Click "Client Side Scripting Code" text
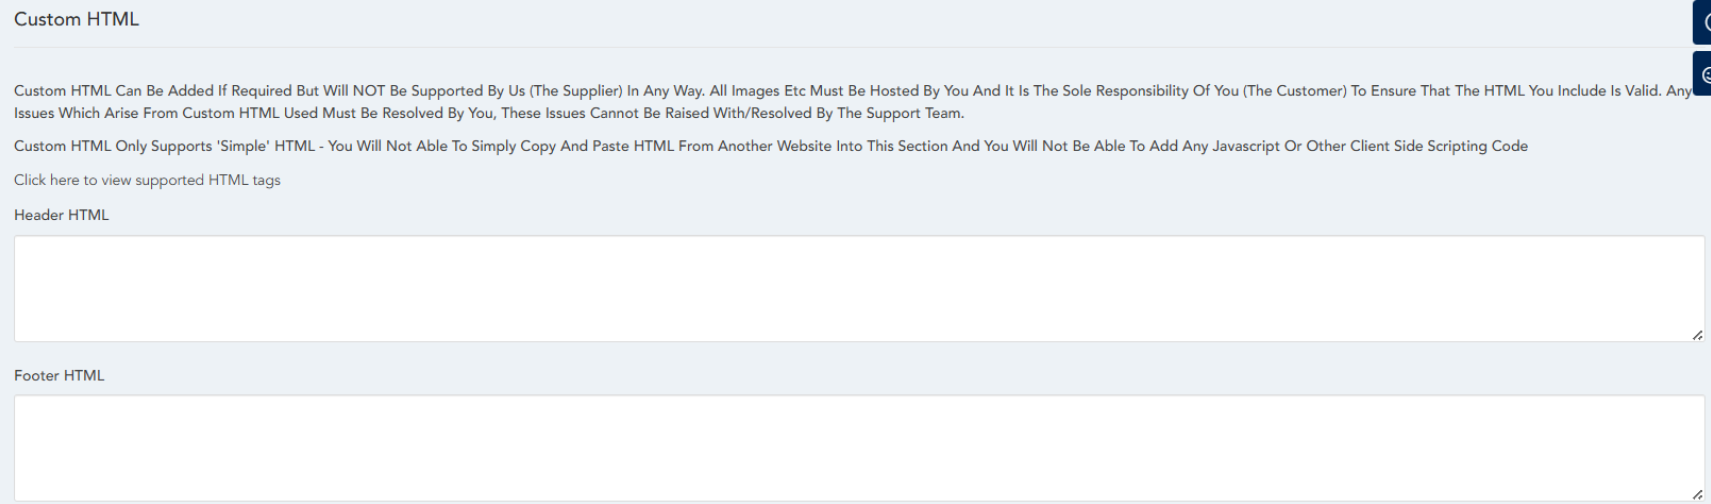The width and height of the screenshot is (1711, 504). point(1438,146)
